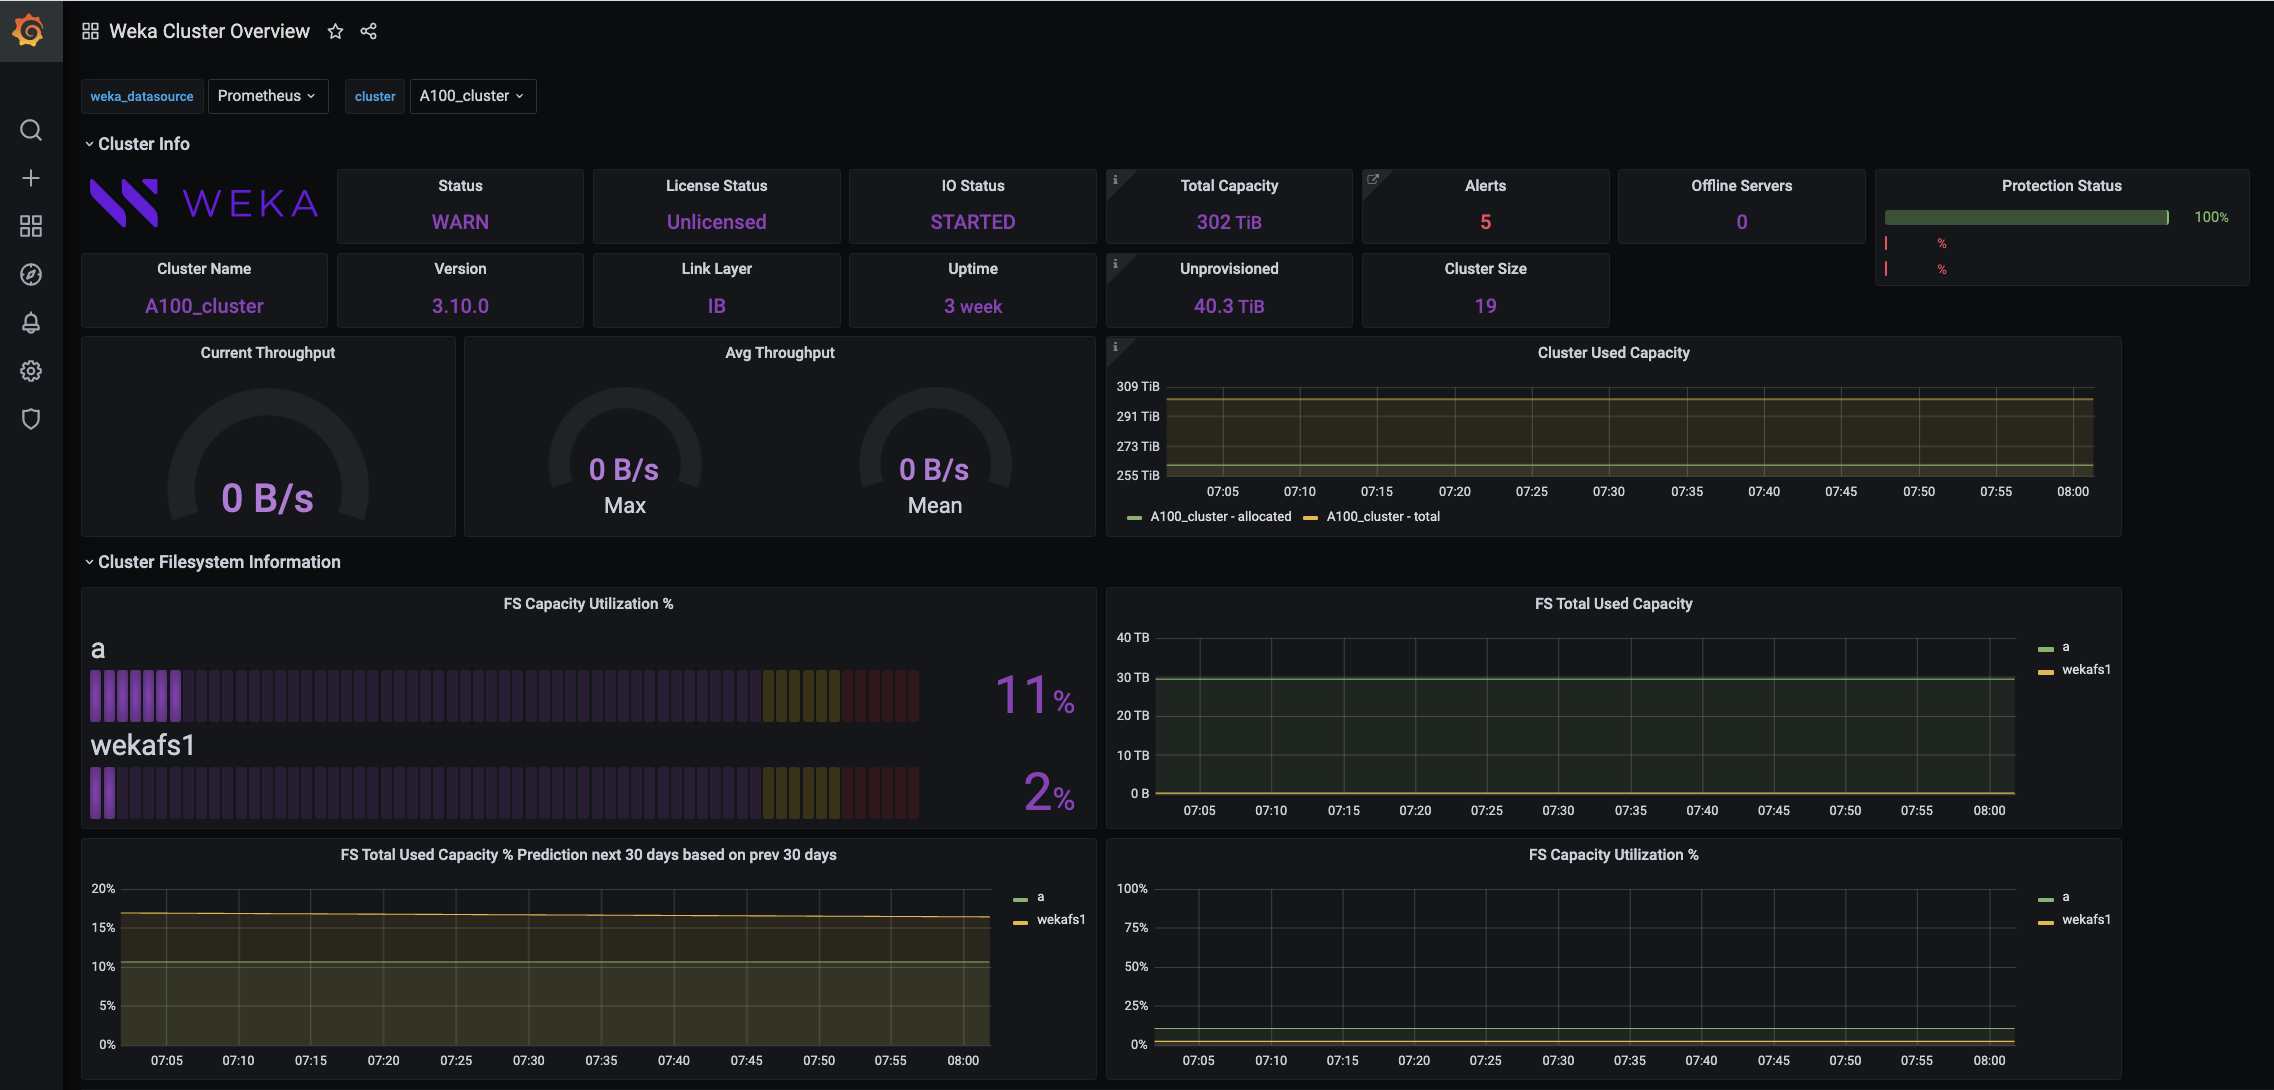Image resolution: width=2274 pixels, height=1090 pixels.
Task: Click the dashboard grid icon beside the title
Action: click(90, 31)
